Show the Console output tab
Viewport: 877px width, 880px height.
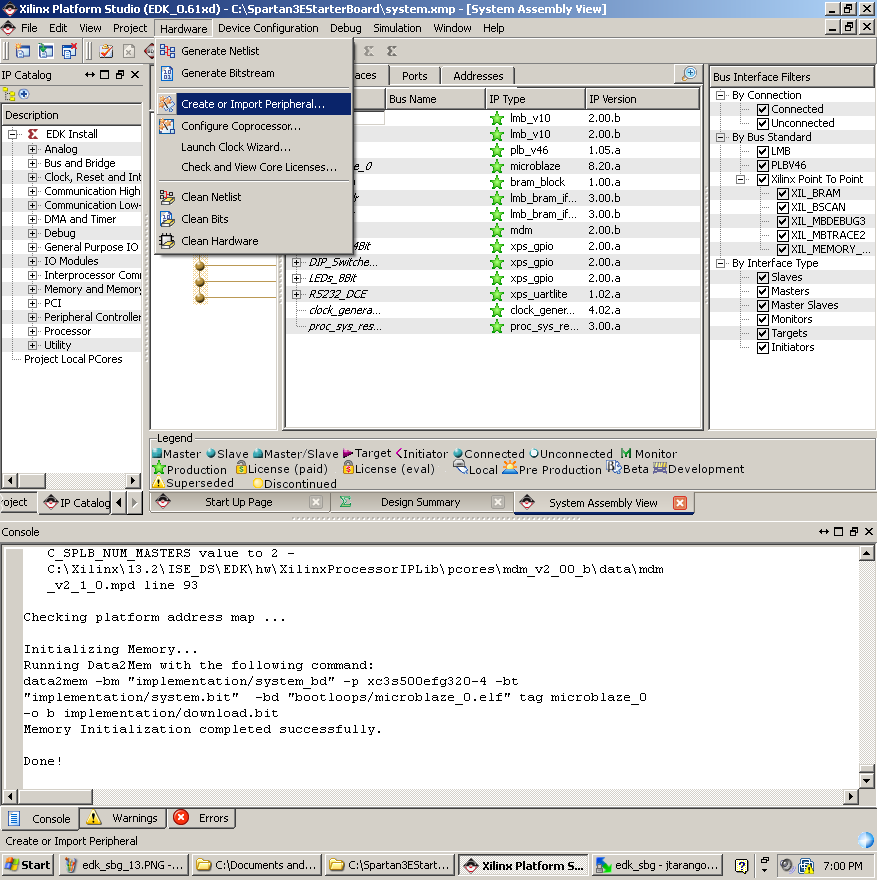pyautogui.click(x=41, y=818)
